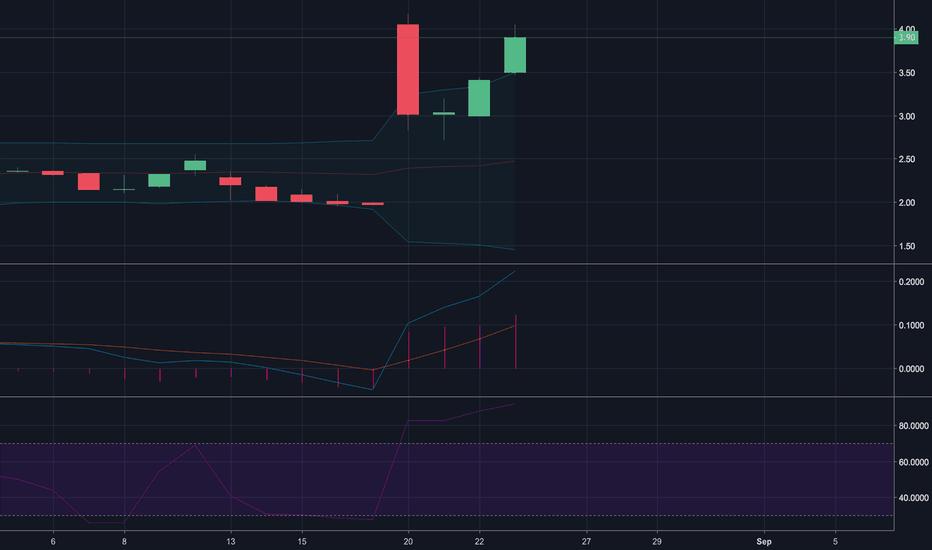Click the 1.50 price axis label
This screenshot has width=932, height=550.
[906, 246]
